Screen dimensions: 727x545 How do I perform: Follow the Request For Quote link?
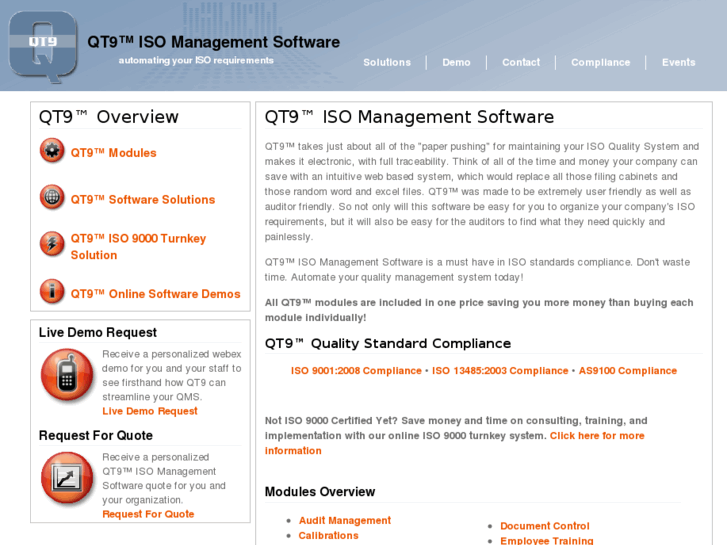148,514
